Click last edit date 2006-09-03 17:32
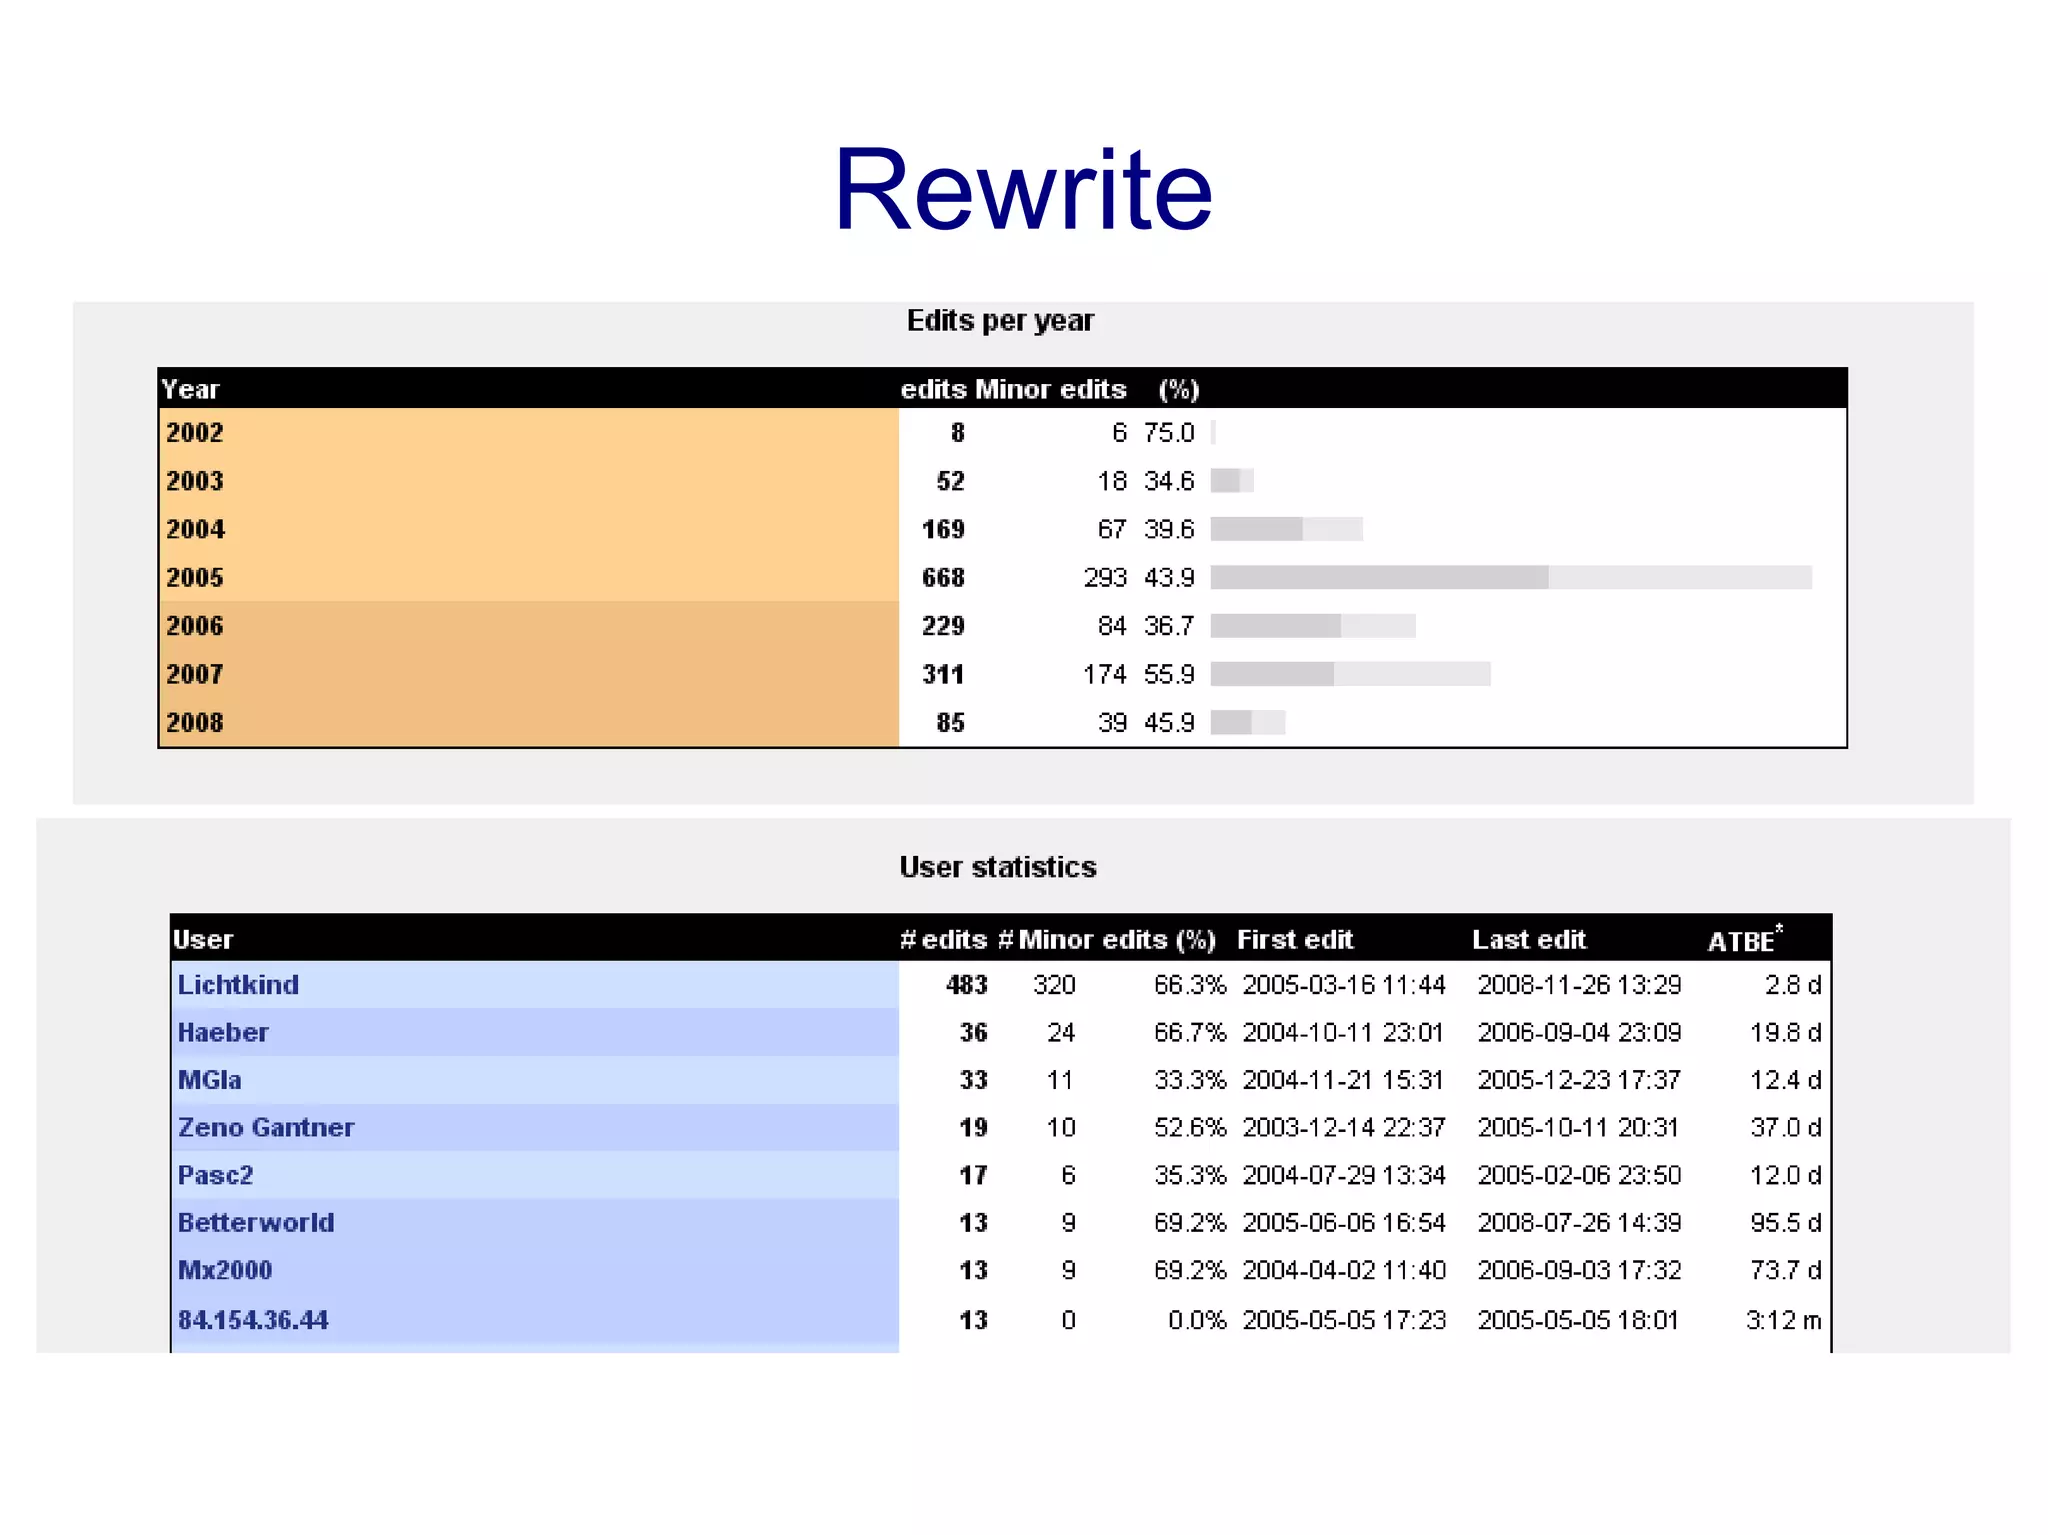This screenshot has height=1535, width=2048. coord(1579,1270)
